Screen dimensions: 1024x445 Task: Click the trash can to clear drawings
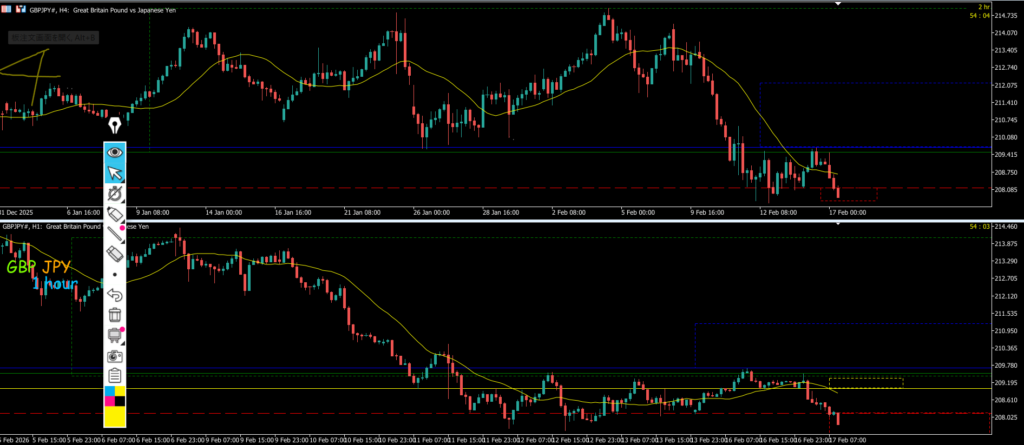click(x=115, y=315)
